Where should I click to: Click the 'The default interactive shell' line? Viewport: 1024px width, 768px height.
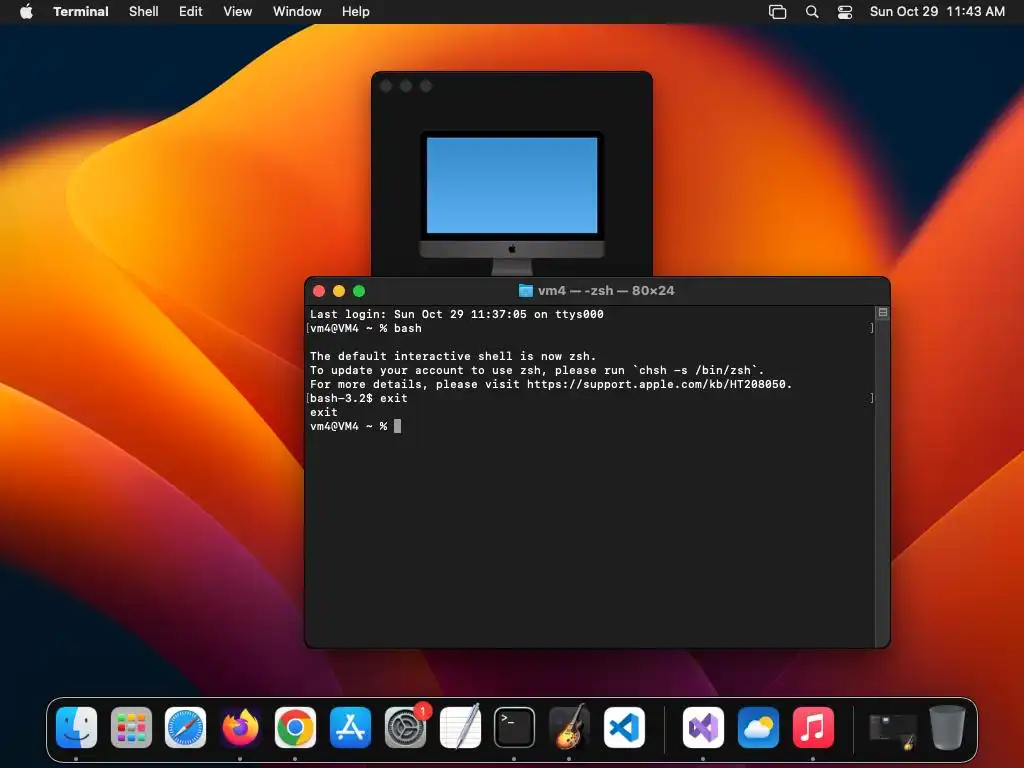[453, 357]
